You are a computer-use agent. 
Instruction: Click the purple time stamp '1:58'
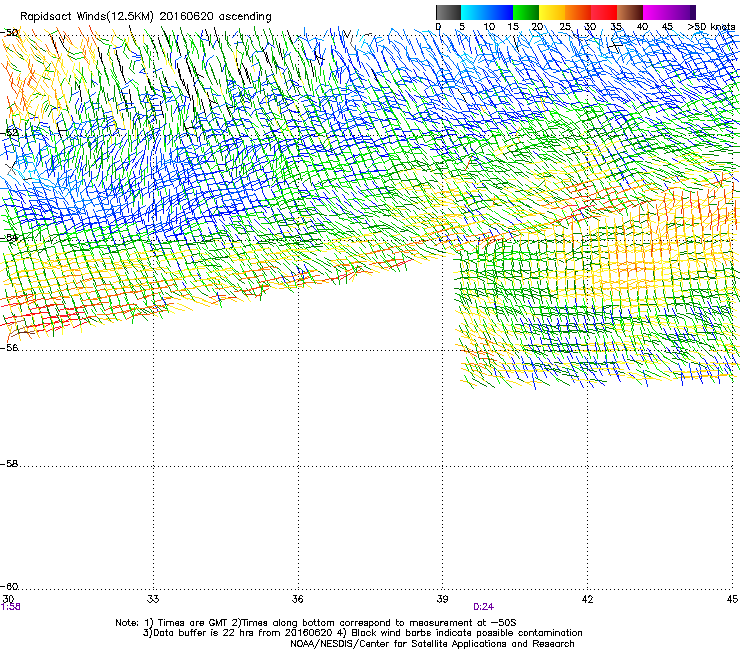11,607
